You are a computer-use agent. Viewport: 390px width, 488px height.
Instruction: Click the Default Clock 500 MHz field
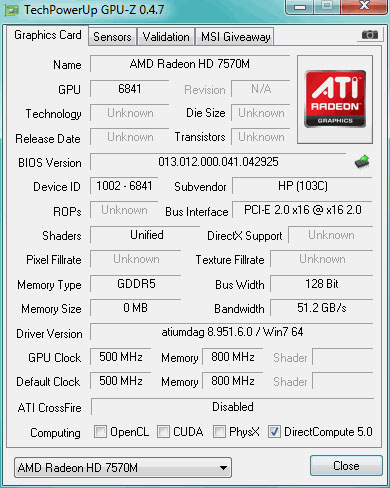click(x=121, y=381)
